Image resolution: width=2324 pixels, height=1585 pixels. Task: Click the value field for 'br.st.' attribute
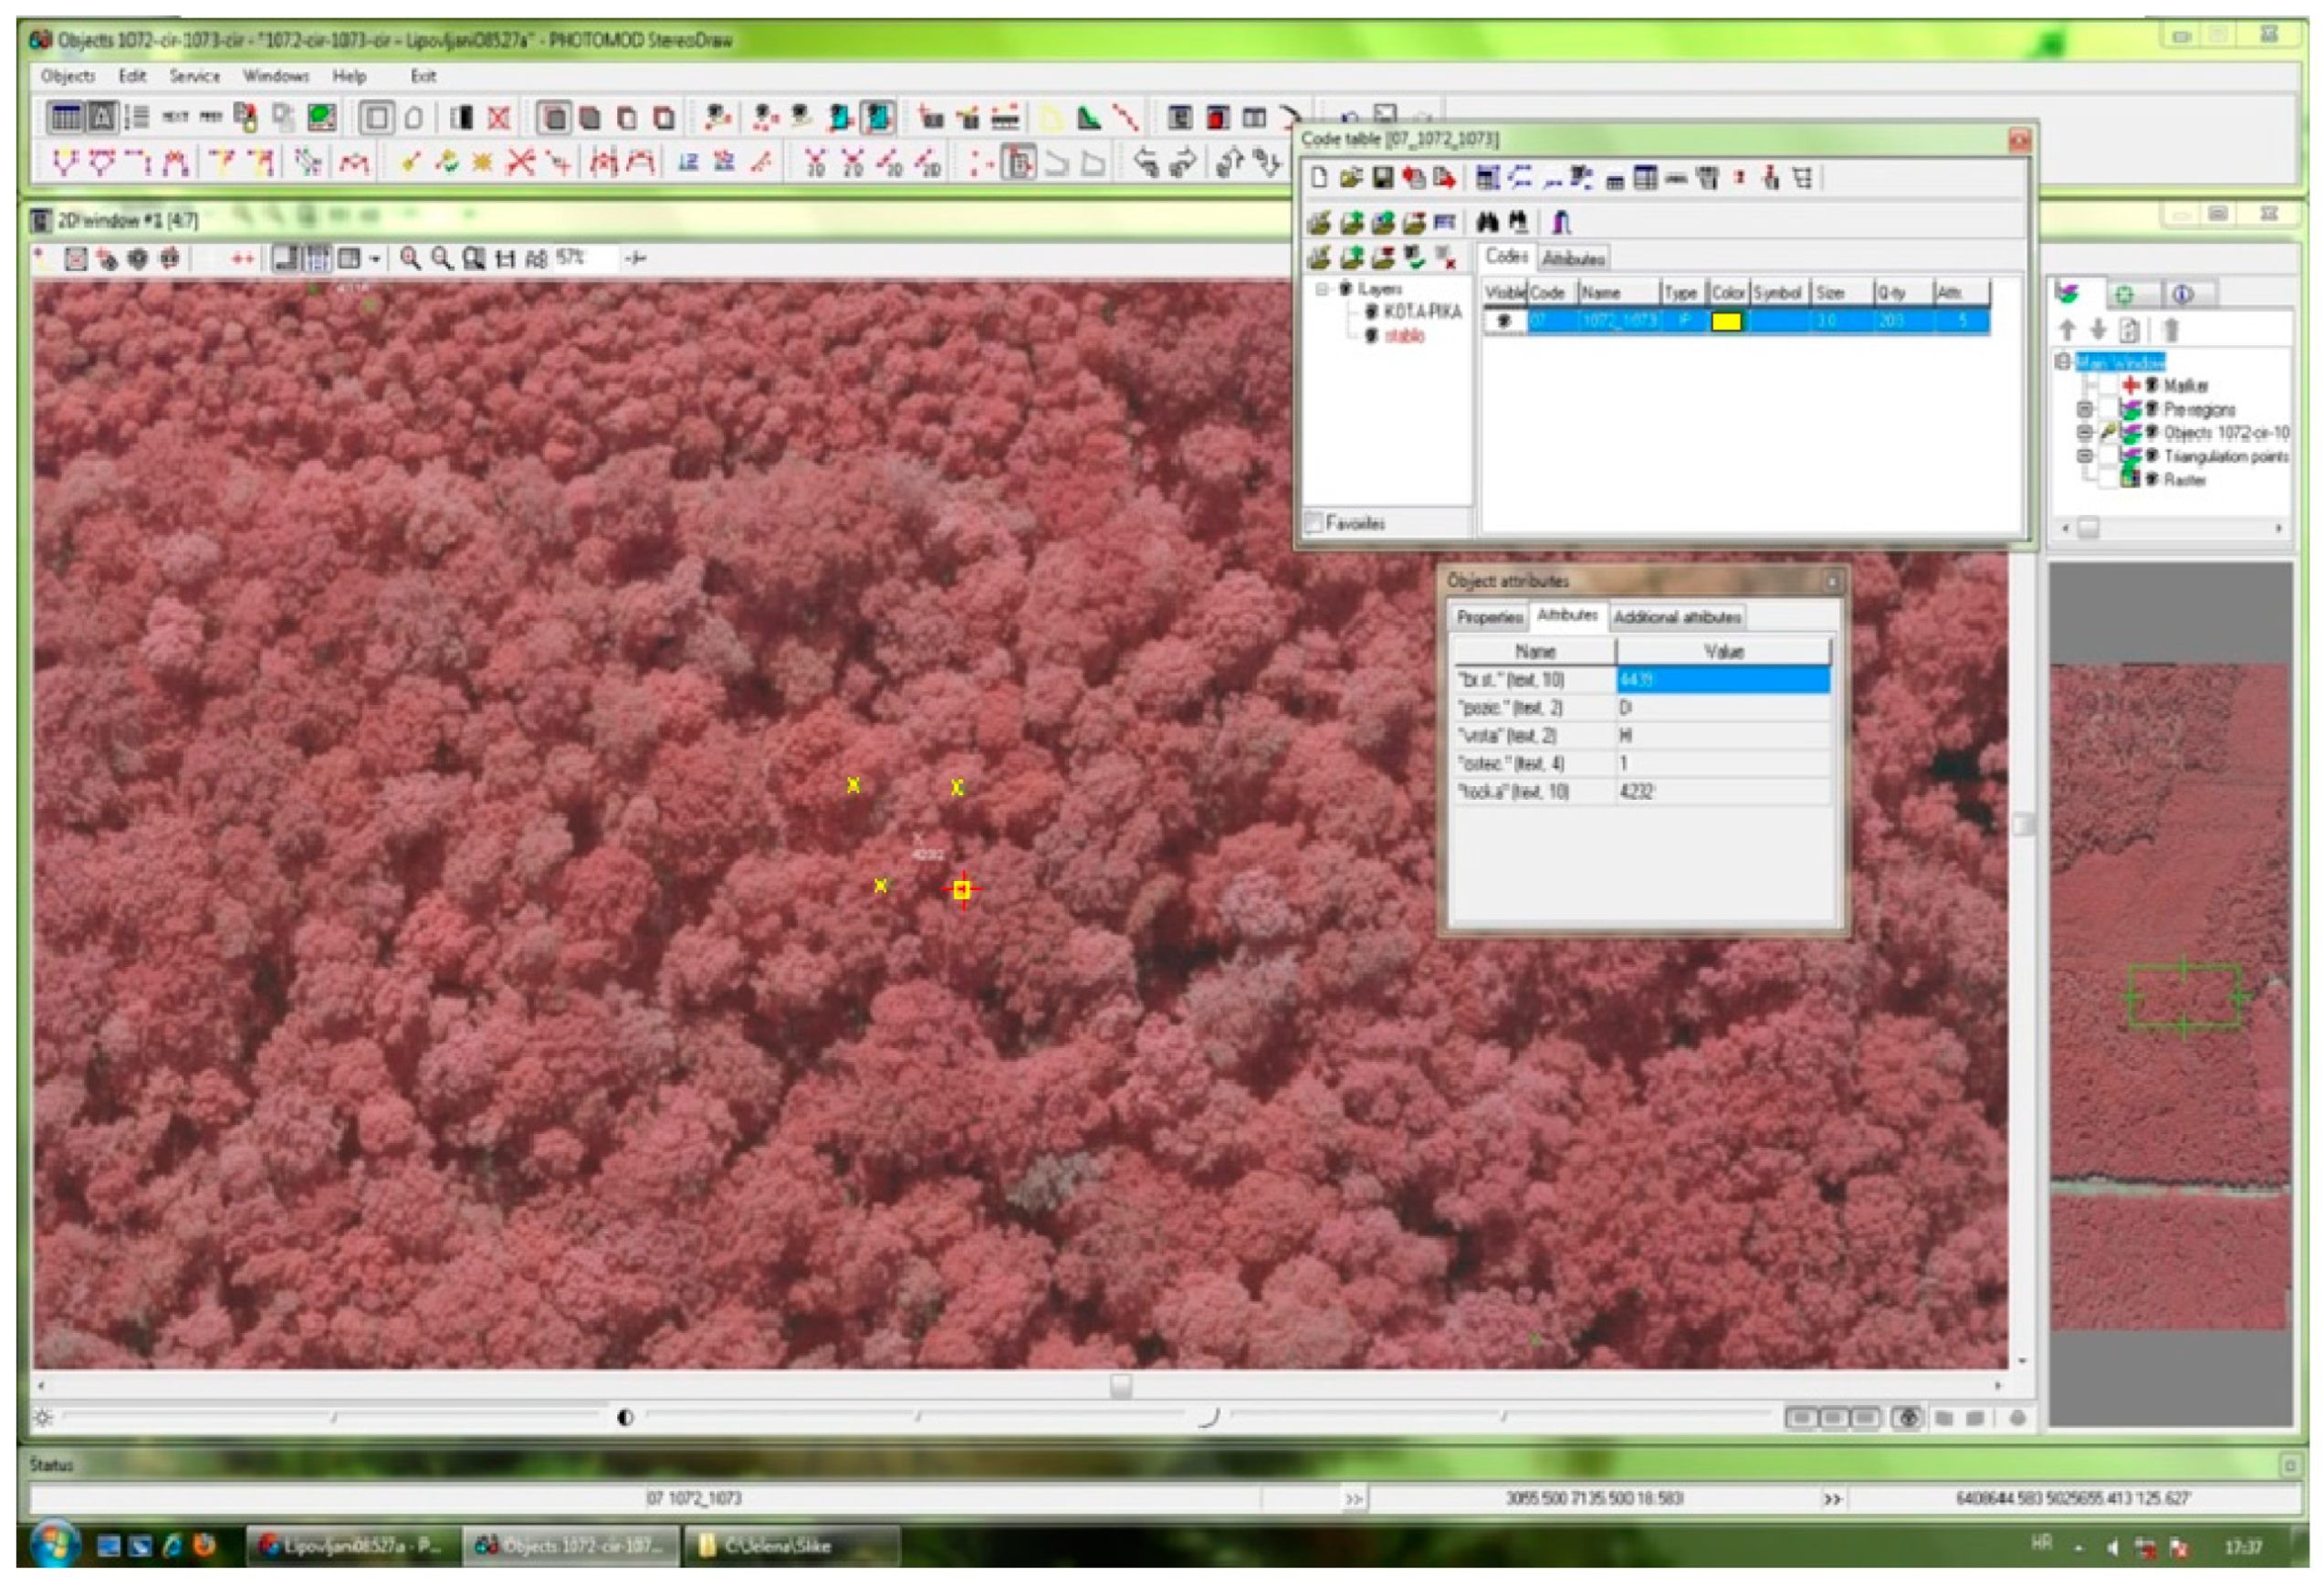click(x=1723, y=680)
